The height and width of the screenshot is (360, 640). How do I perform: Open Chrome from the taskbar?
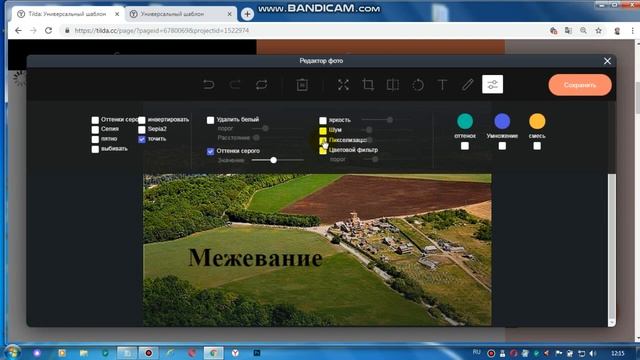(x=213, y=353)
